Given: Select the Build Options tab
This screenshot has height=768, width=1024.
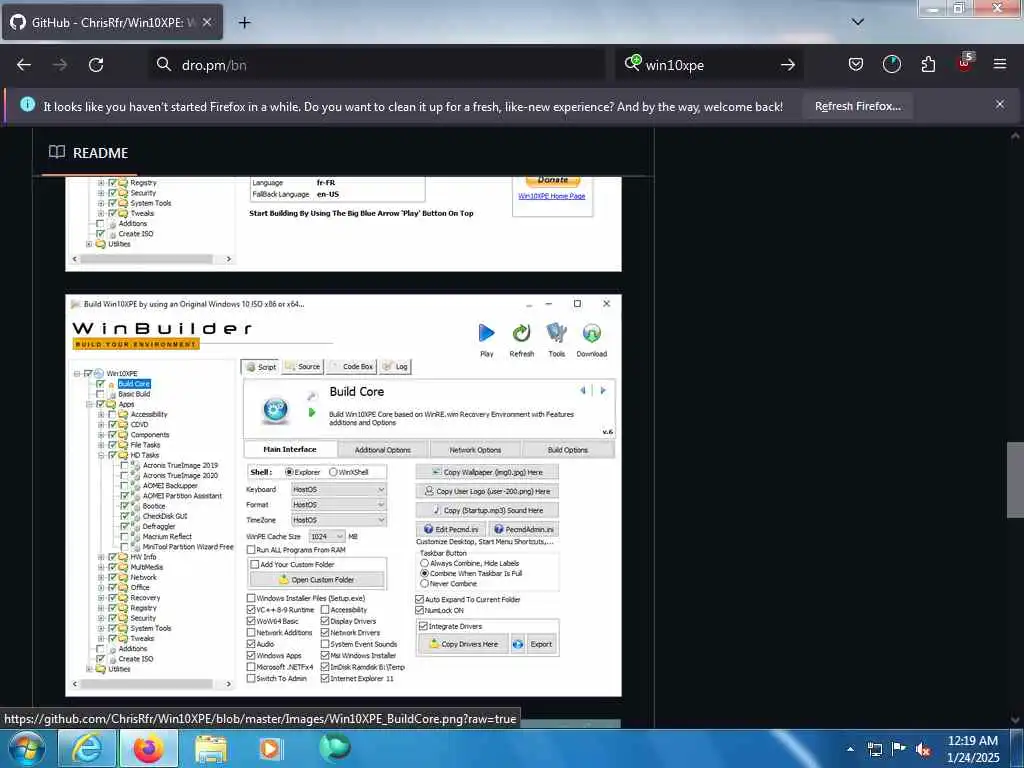Looking at the screenshot, I should click(x=568, y=450).
